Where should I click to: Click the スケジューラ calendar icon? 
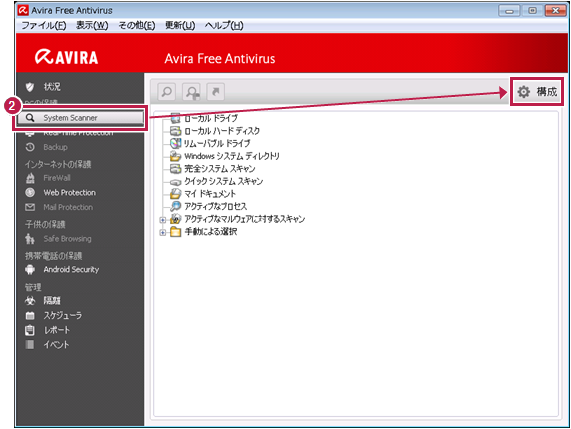click(30, 315)
